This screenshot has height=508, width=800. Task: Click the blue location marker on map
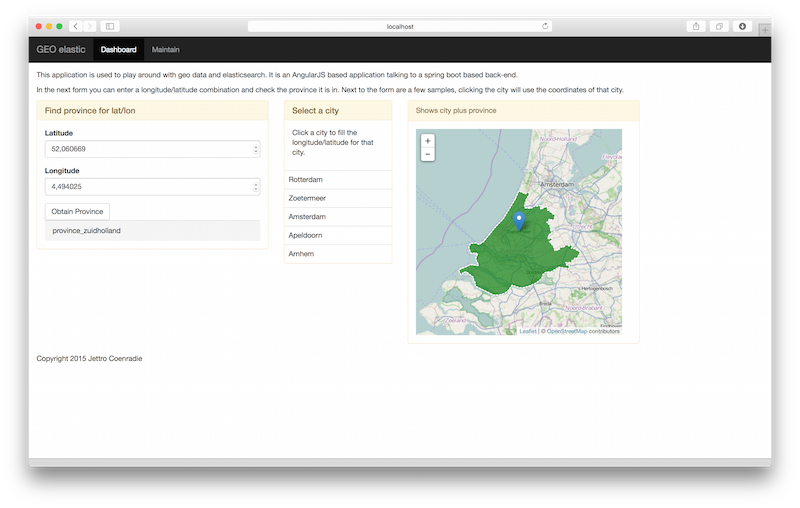(518, 221)
